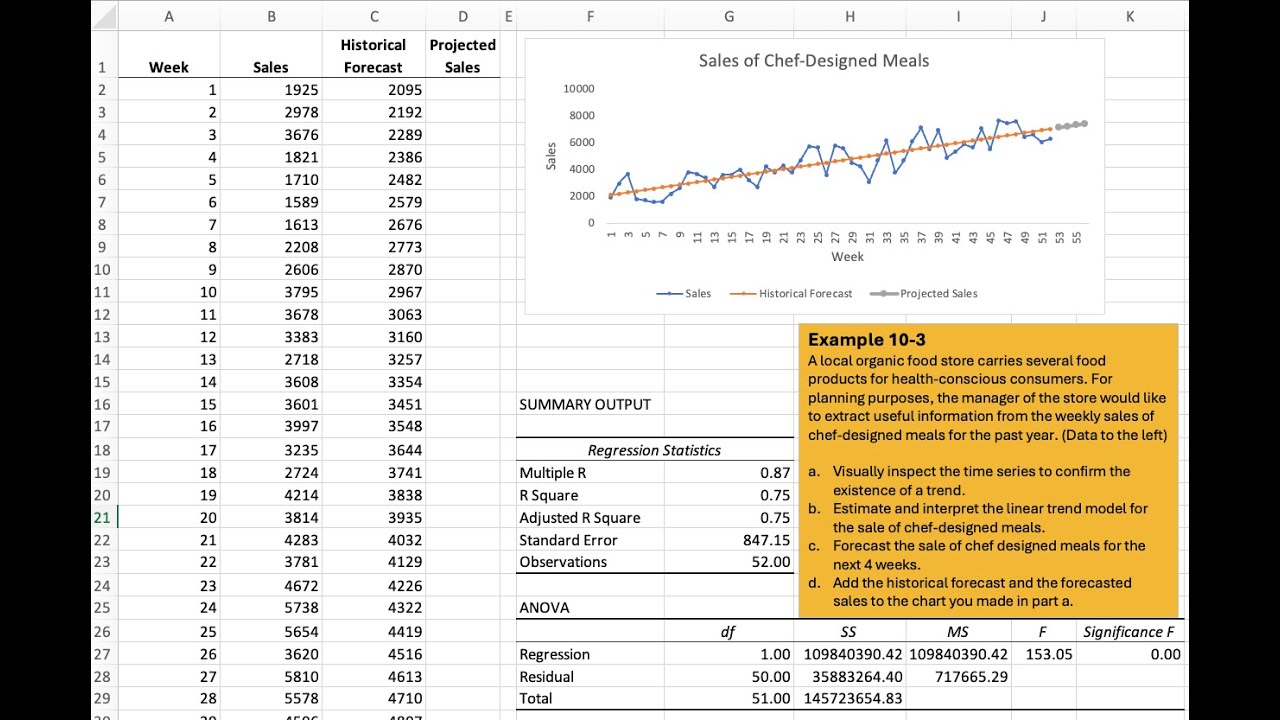The width and height of the screenshot is (1280, 720).
Task: Select the Residual SS value 35883264.40
Action: click(850, 677)
